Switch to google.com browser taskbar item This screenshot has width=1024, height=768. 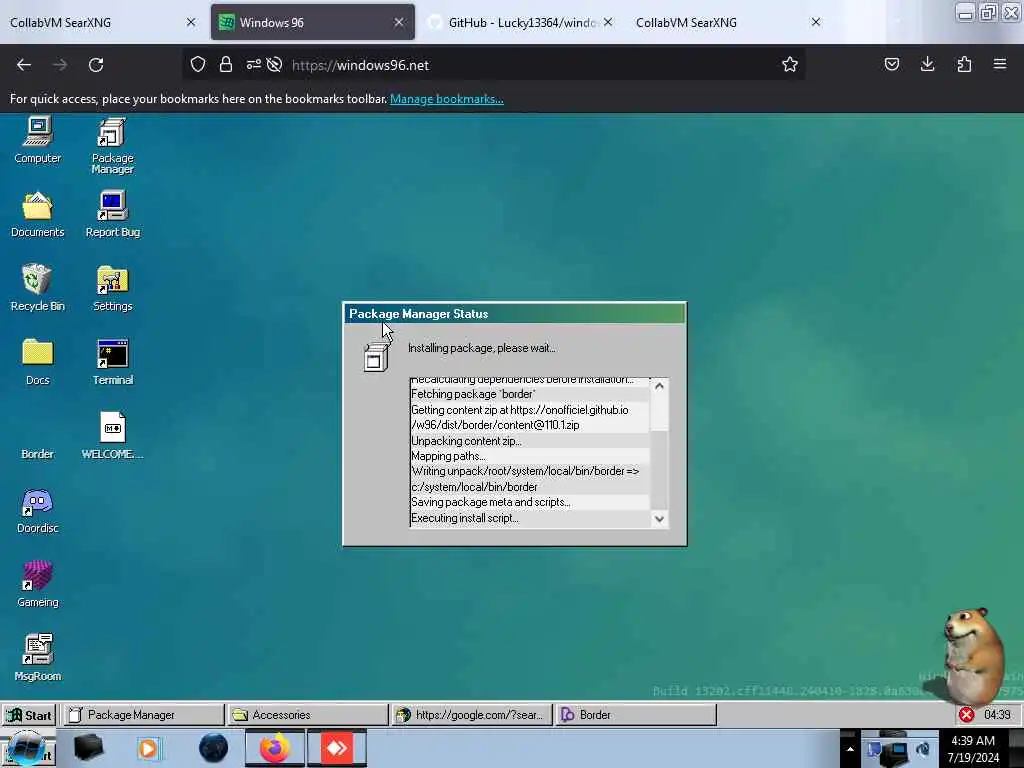pyautogui.click(x=472, y=715)
